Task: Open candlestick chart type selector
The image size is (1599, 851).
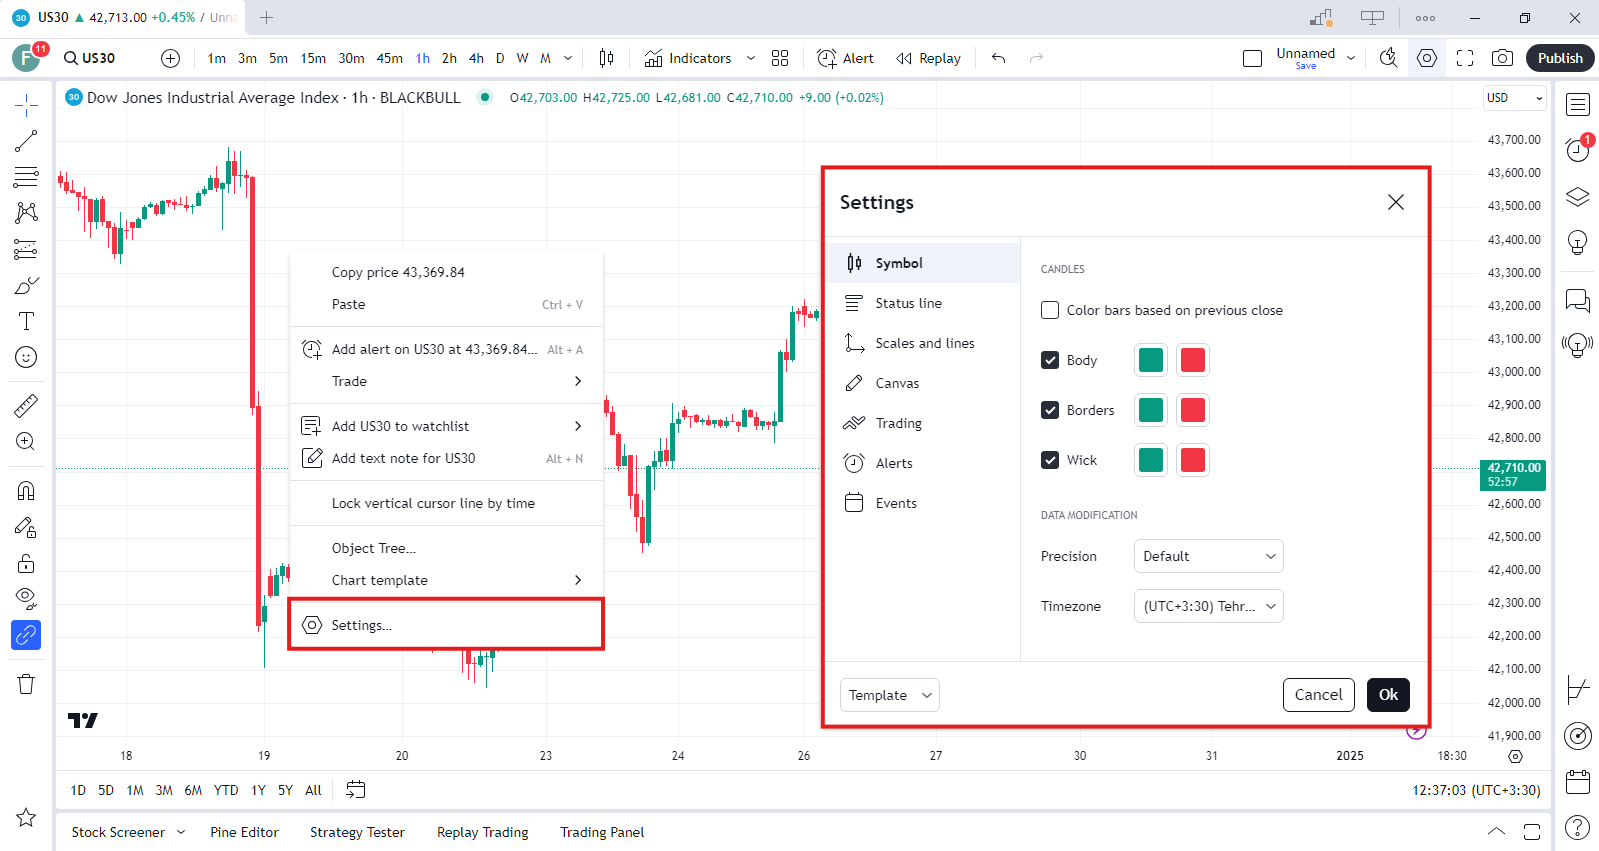Action: [606, 58]
